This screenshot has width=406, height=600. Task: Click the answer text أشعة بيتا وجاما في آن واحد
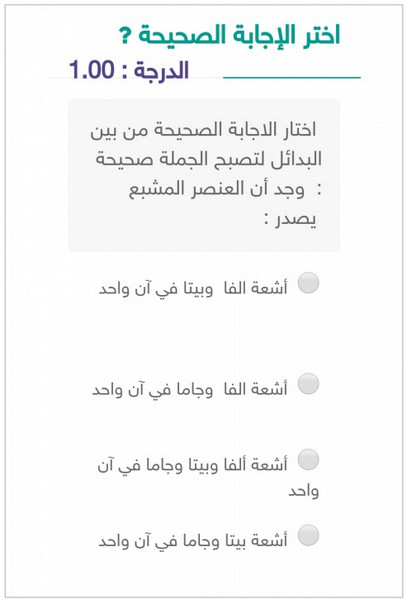click(x=193, y=541)
